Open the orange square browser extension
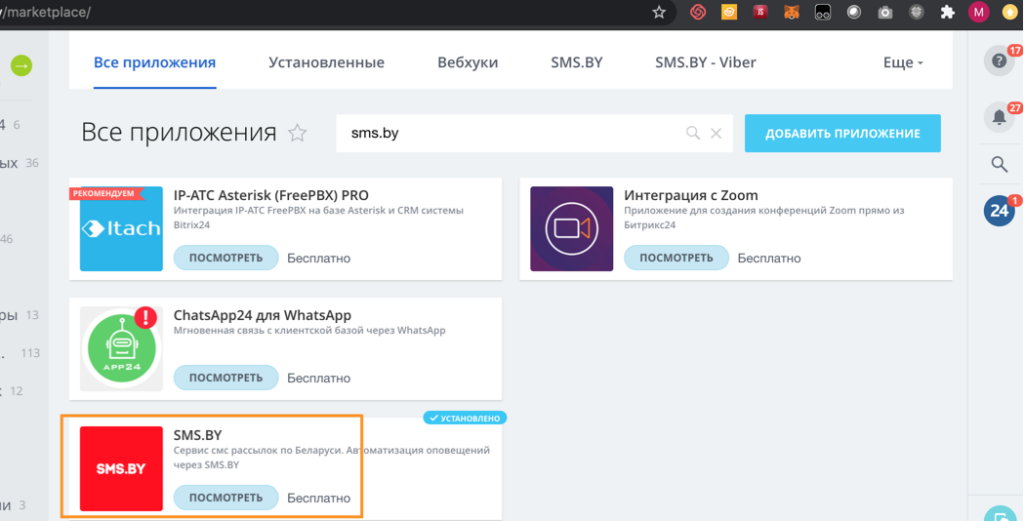This screenshot has width=1024, height=521. (x=729, y=12)
